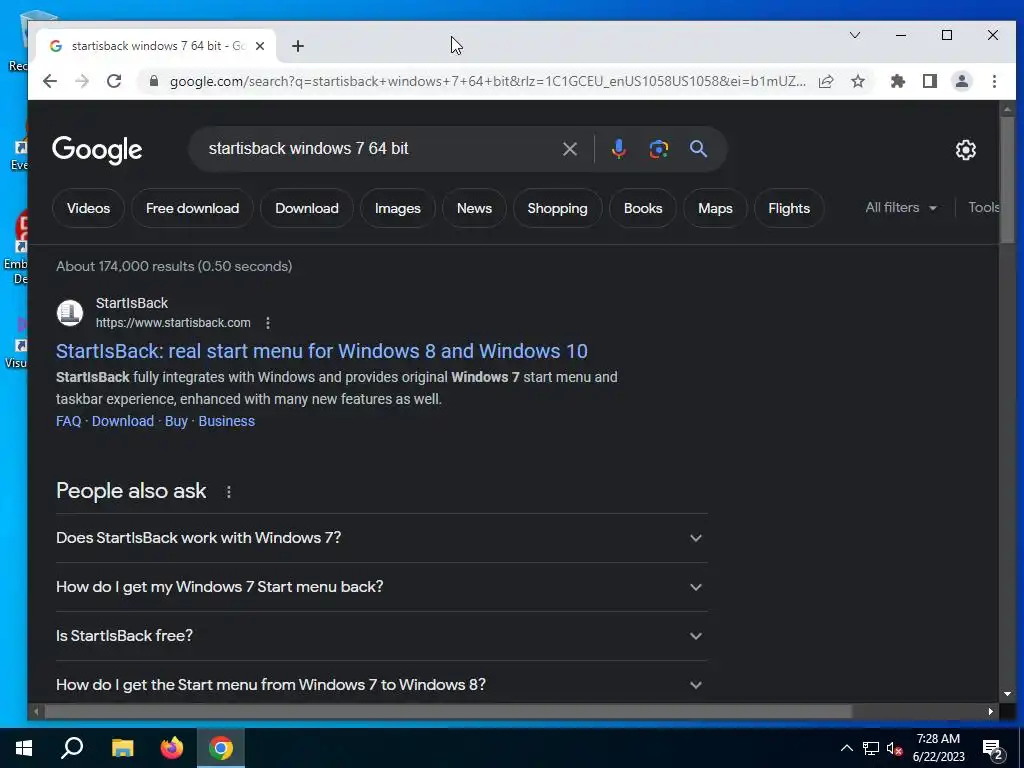
Task: Open the taskbar clock showing 7:28 AM
Action: tap(938, 748)
